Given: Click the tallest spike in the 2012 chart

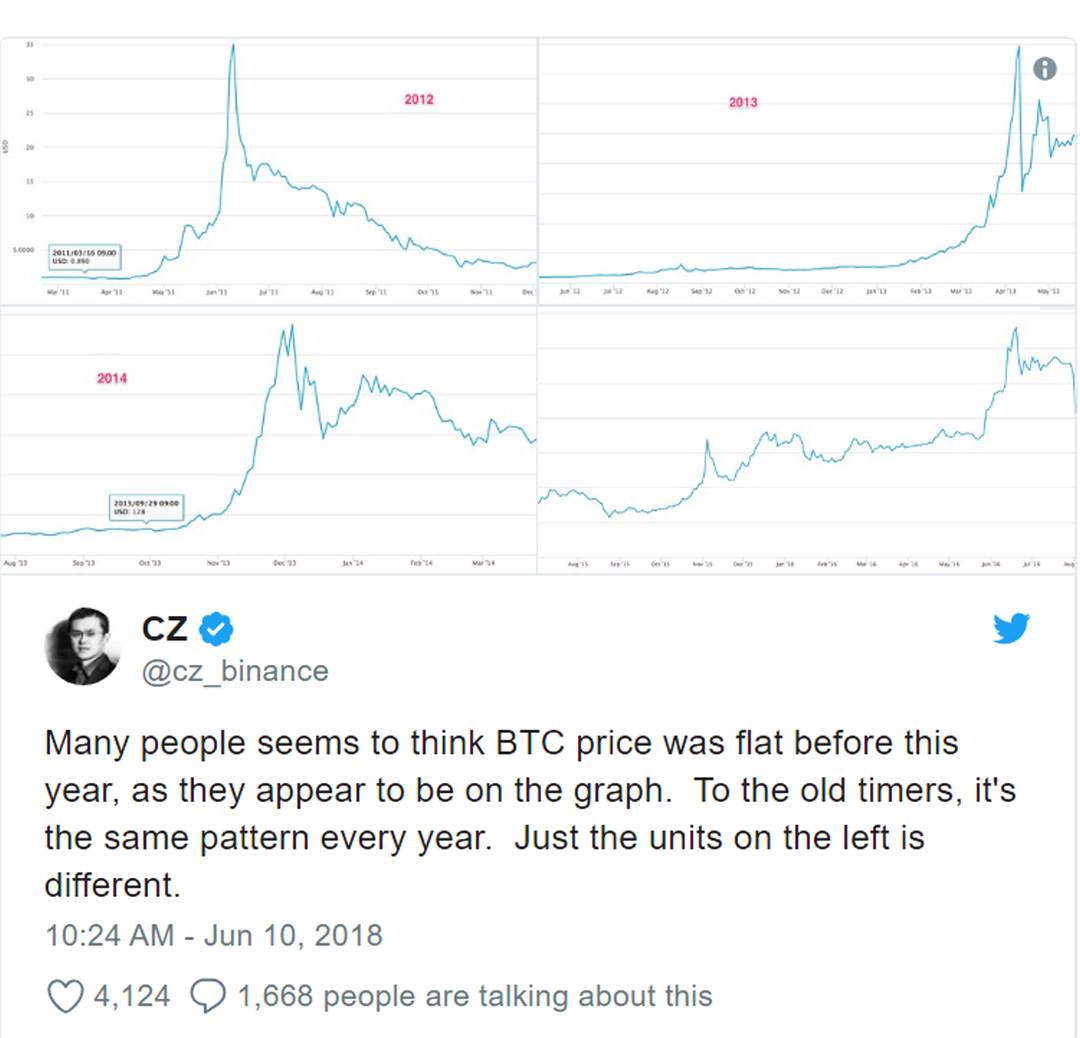Looking at the screenshot, I should click(233, 50).
